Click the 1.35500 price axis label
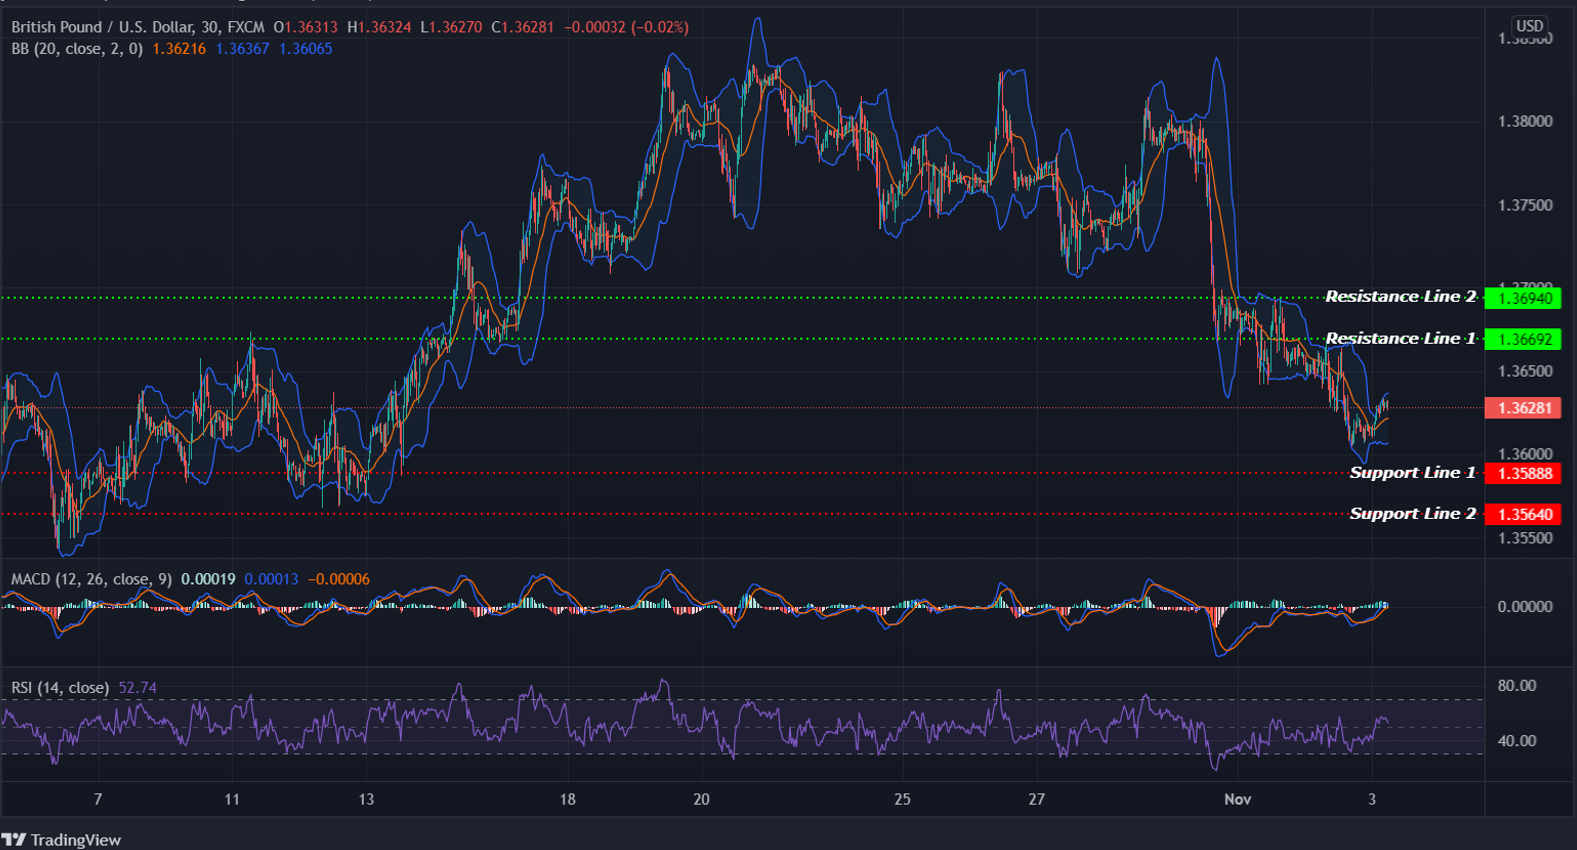Viewport: 1577px width, 850px height. (x=1525, y=538)
